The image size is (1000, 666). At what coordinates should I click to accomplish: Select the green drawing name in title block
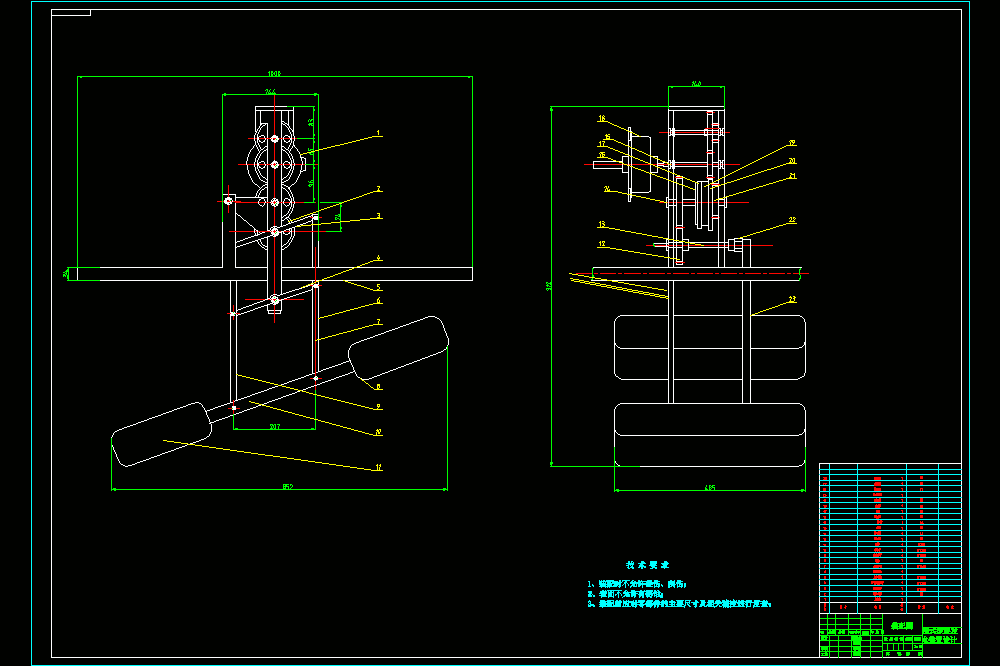(x=902, y=626)
